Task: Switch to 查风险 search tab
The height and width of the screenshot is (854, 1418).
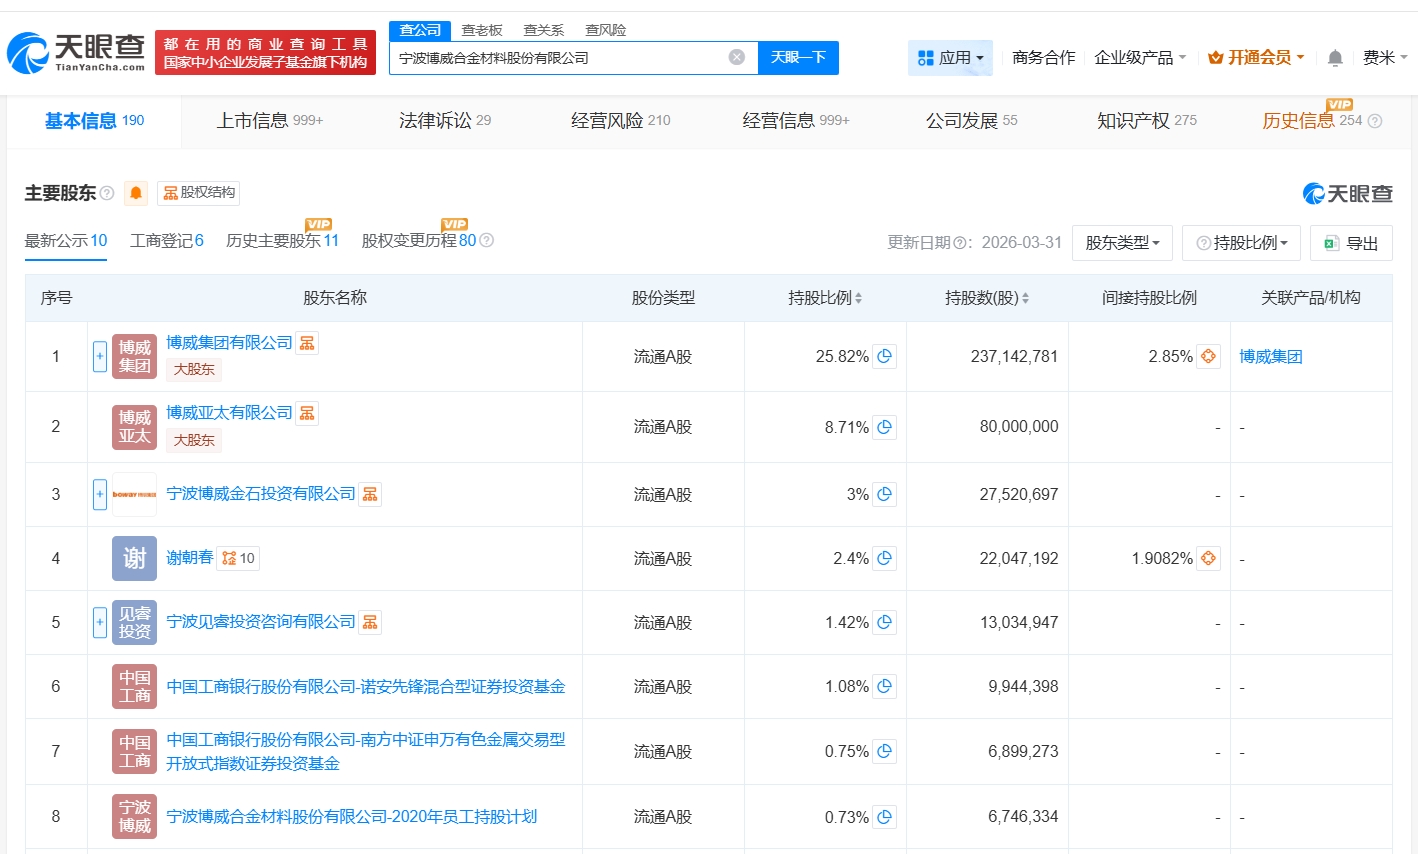Action: 606,30
